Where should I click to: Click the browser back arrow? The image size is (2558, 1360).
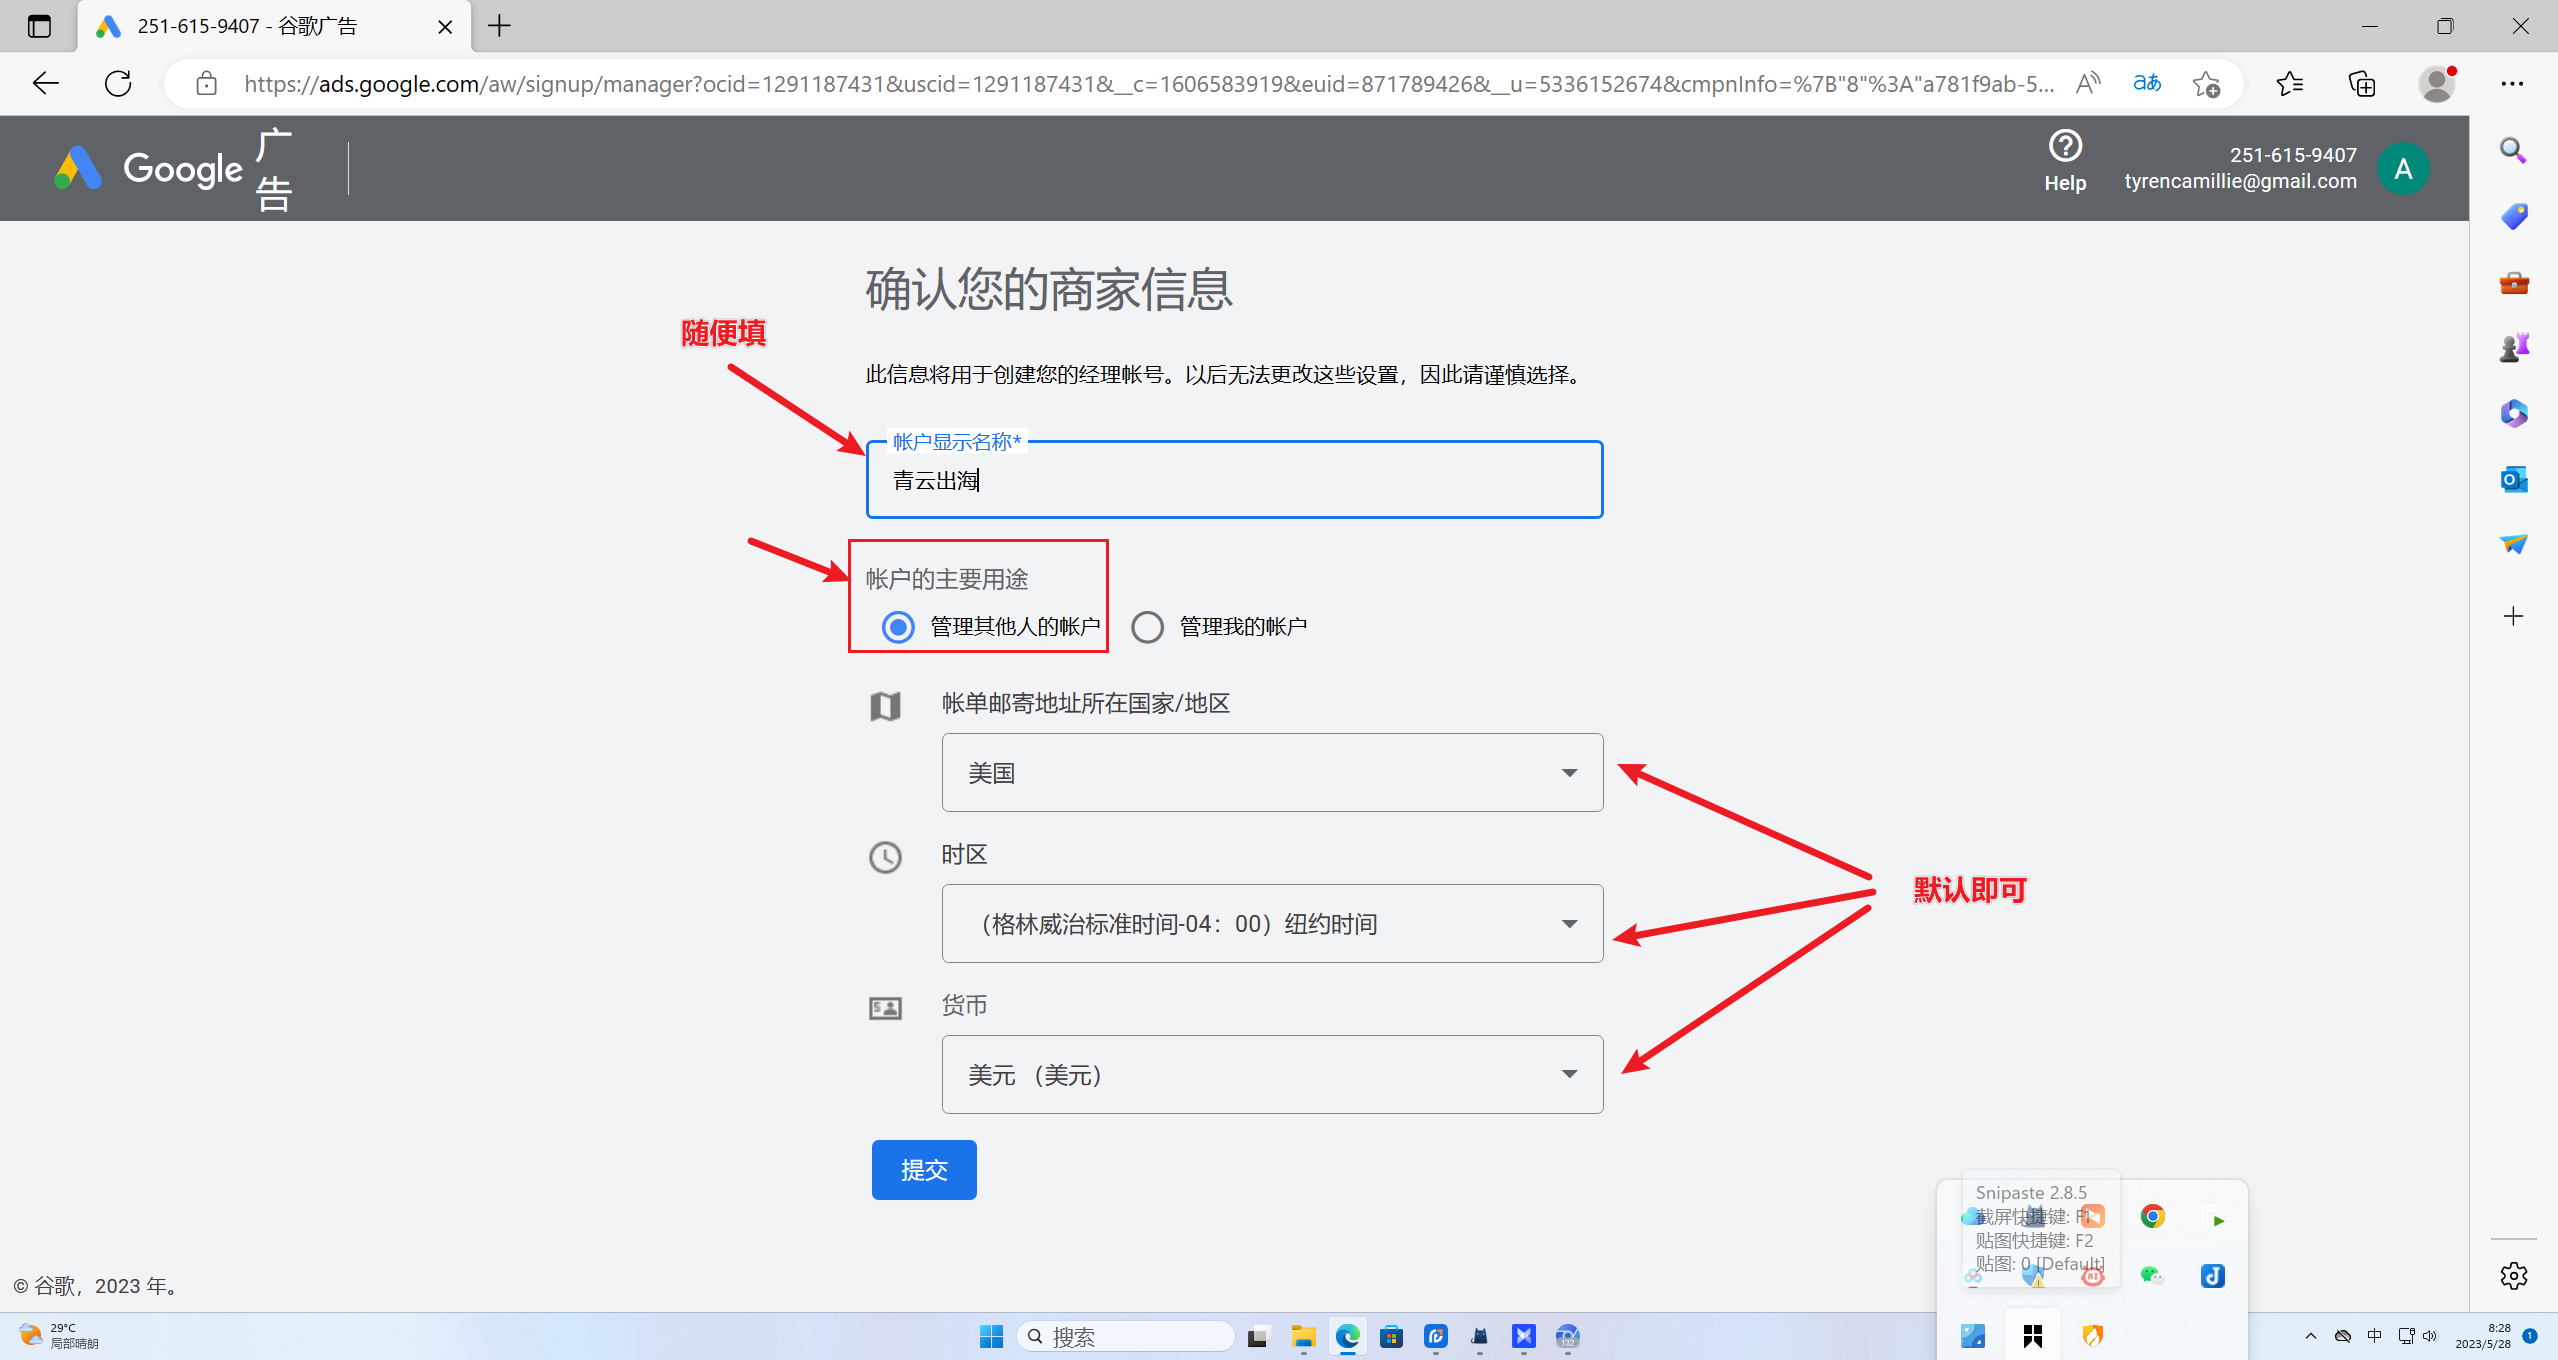coord(46,84)
